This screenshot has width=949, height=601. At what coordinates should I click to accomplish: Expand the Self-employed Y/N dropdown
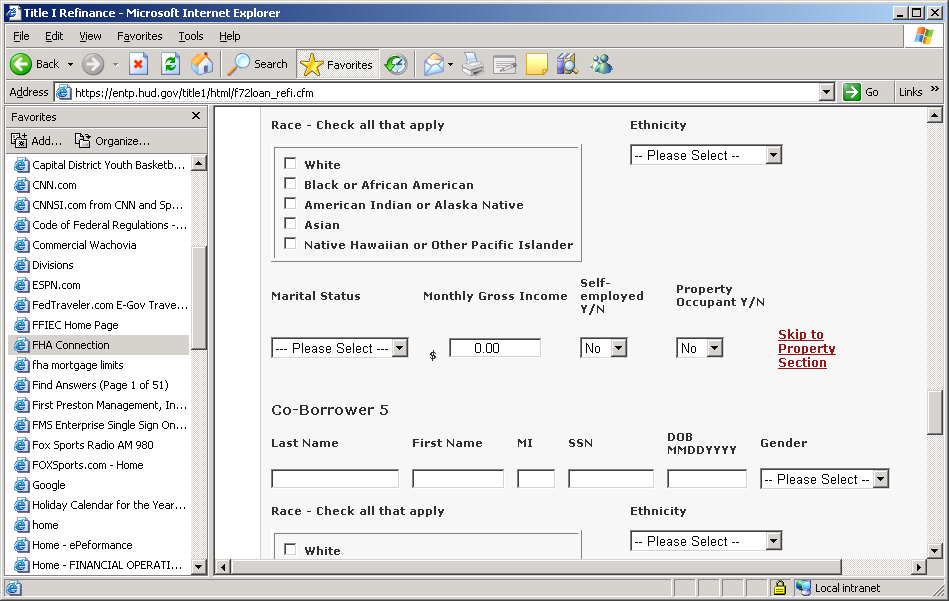click(x=603, y=348)
